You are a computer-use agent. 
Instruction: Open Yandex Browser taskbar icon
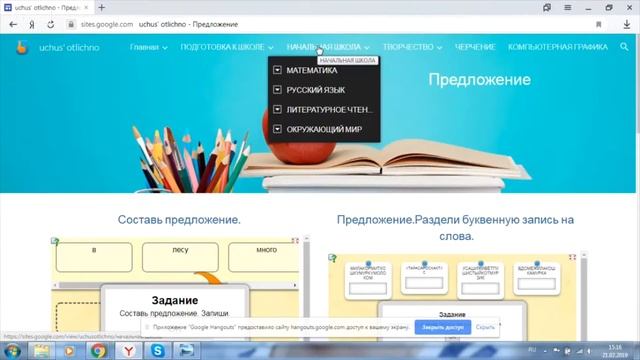coord(129,351)
